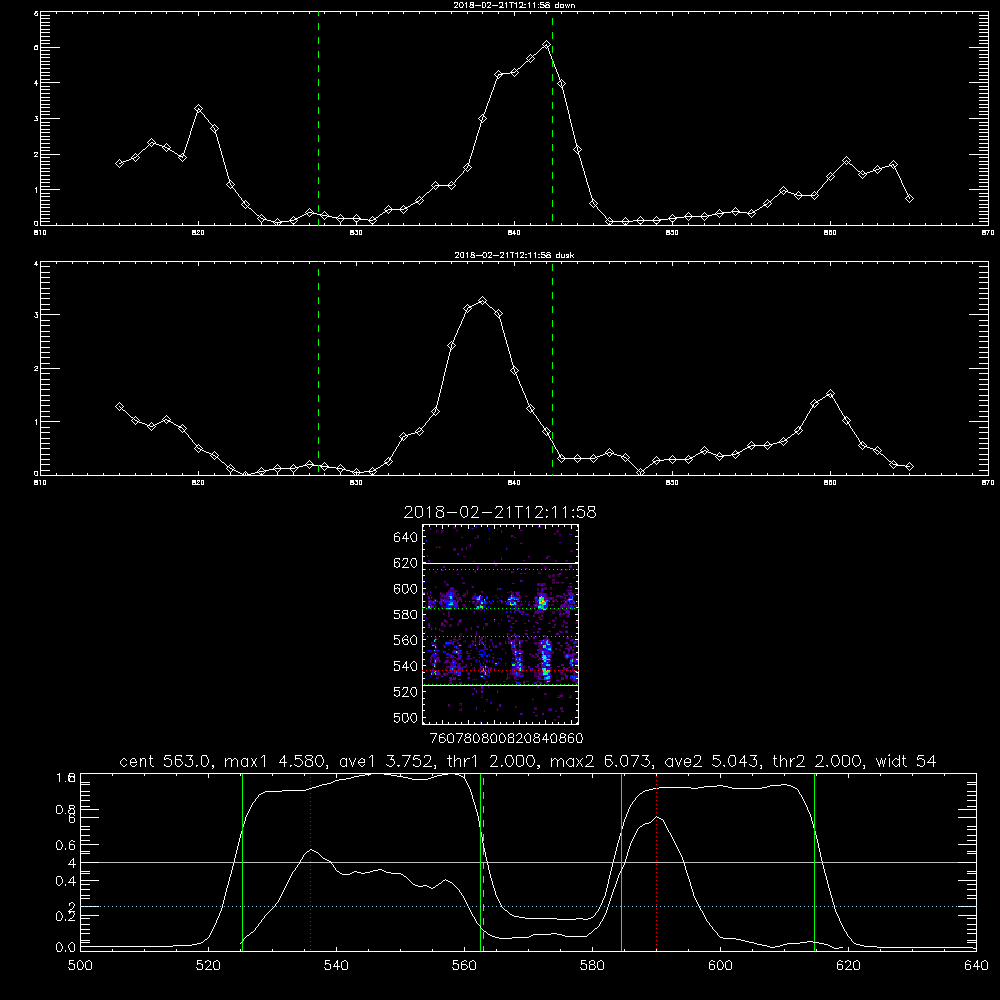This screenshot has height=1000, width=1000.
Task: Click the dotted horizontal threshold line at level 2
Action: [x=528, y=906]
